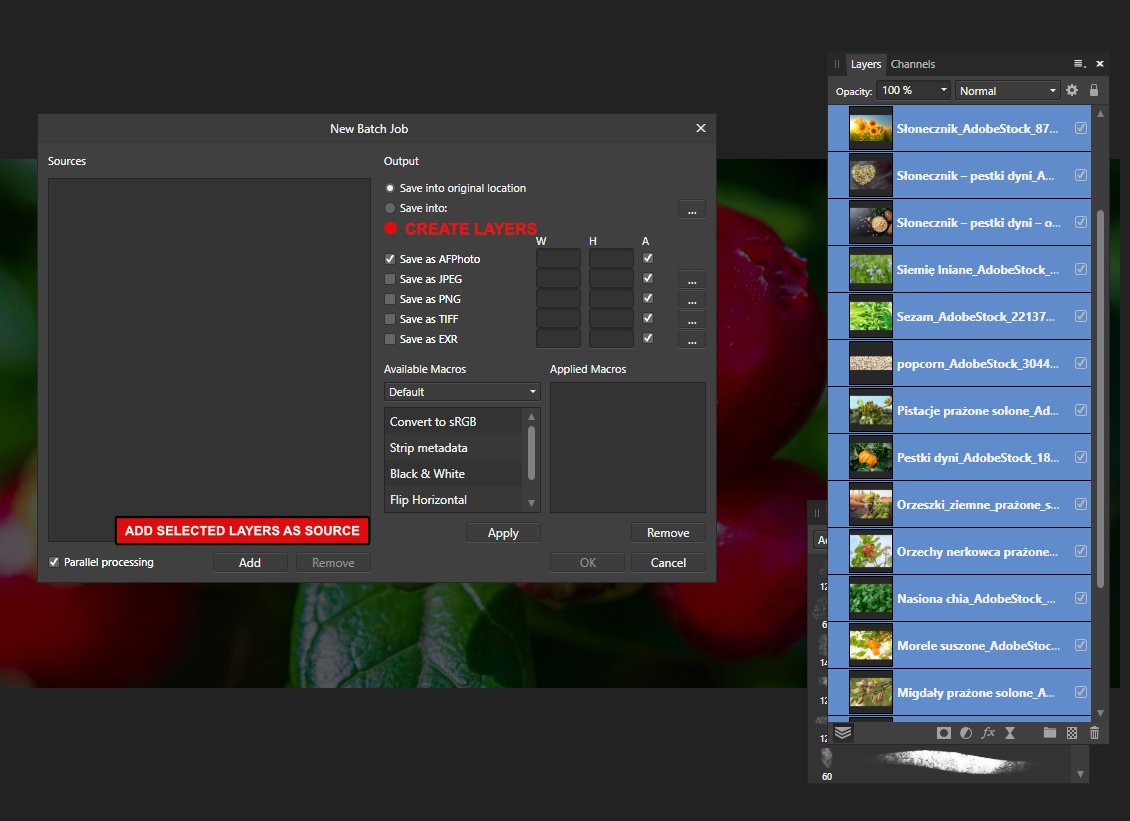Click the width field for Save as PNG
1130x821 pixels.
(x=558, y=299)
